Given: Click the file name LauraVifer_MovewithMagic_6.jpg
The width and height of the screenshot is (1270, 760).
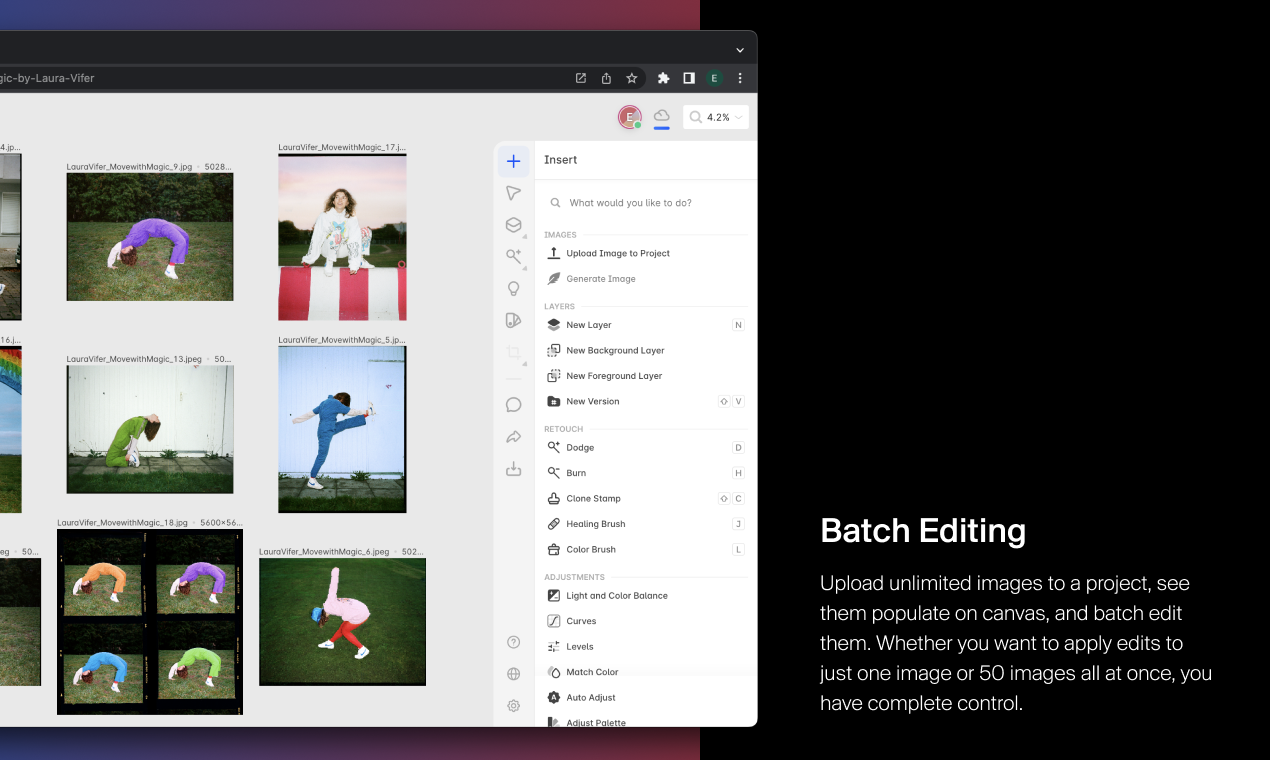Looking at the screenshot, I should (324, 551).
